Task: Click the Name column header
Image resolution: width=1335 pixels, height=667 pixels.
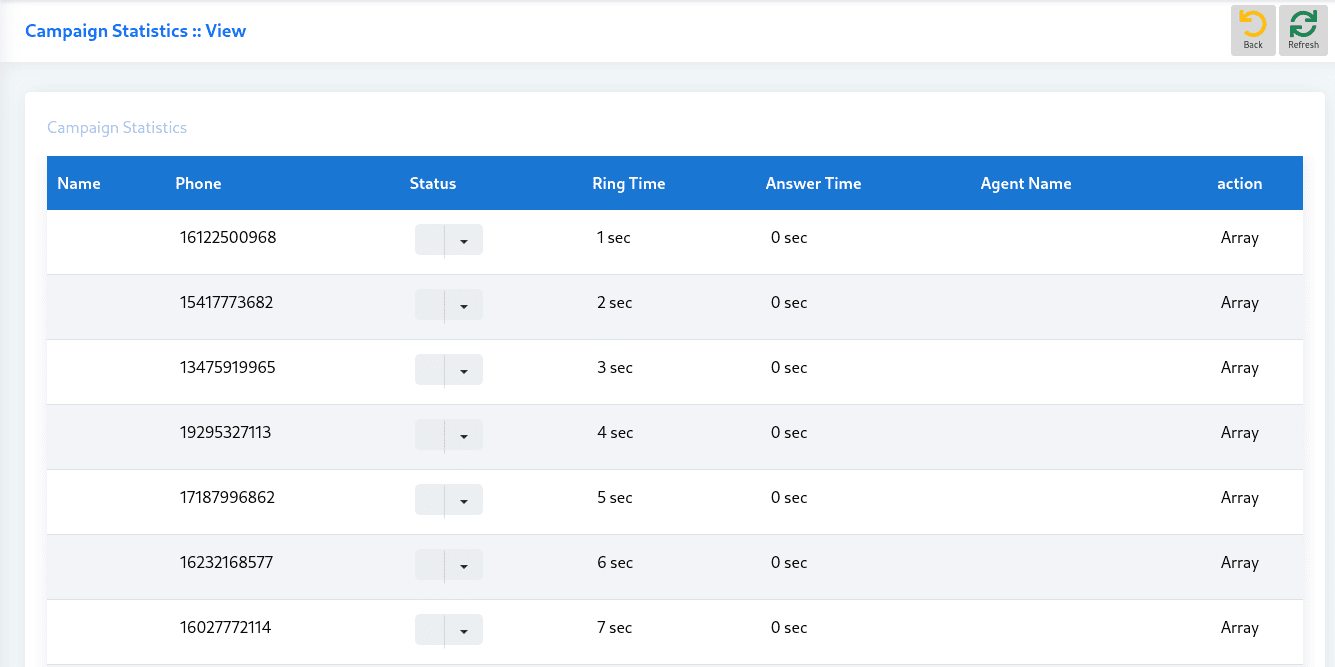Action: click(x=79, y=183)
